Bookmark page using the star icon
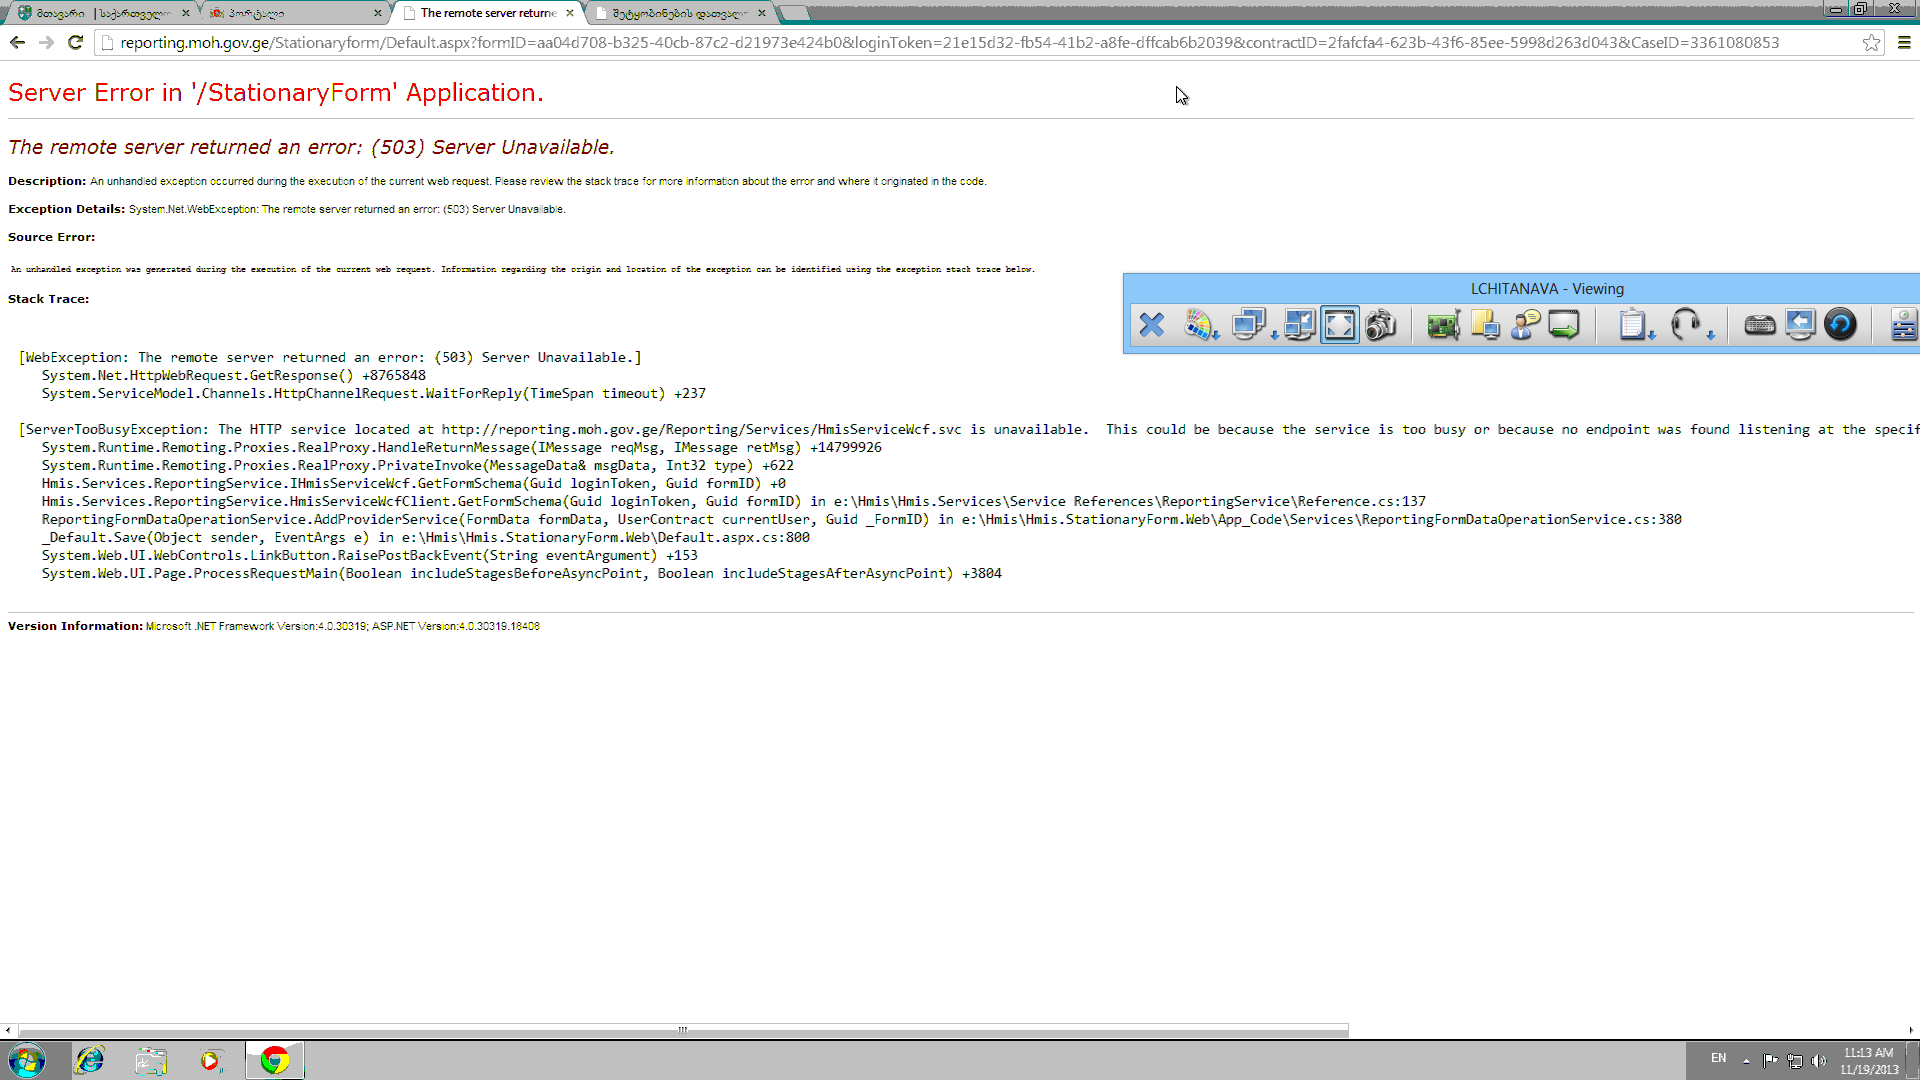This screenshot has height=1080, width=1920. pyautogui.click(x=1871, y=43)
